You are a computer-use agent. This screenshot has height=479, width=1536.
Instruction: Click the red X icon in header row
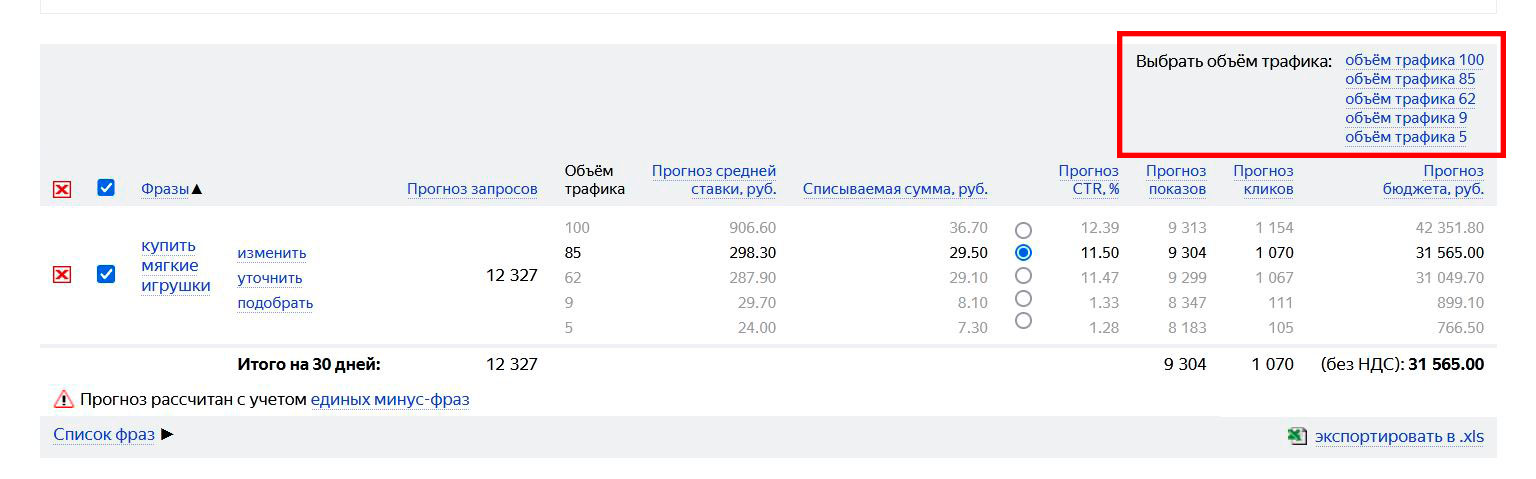[x=62, y=189]
